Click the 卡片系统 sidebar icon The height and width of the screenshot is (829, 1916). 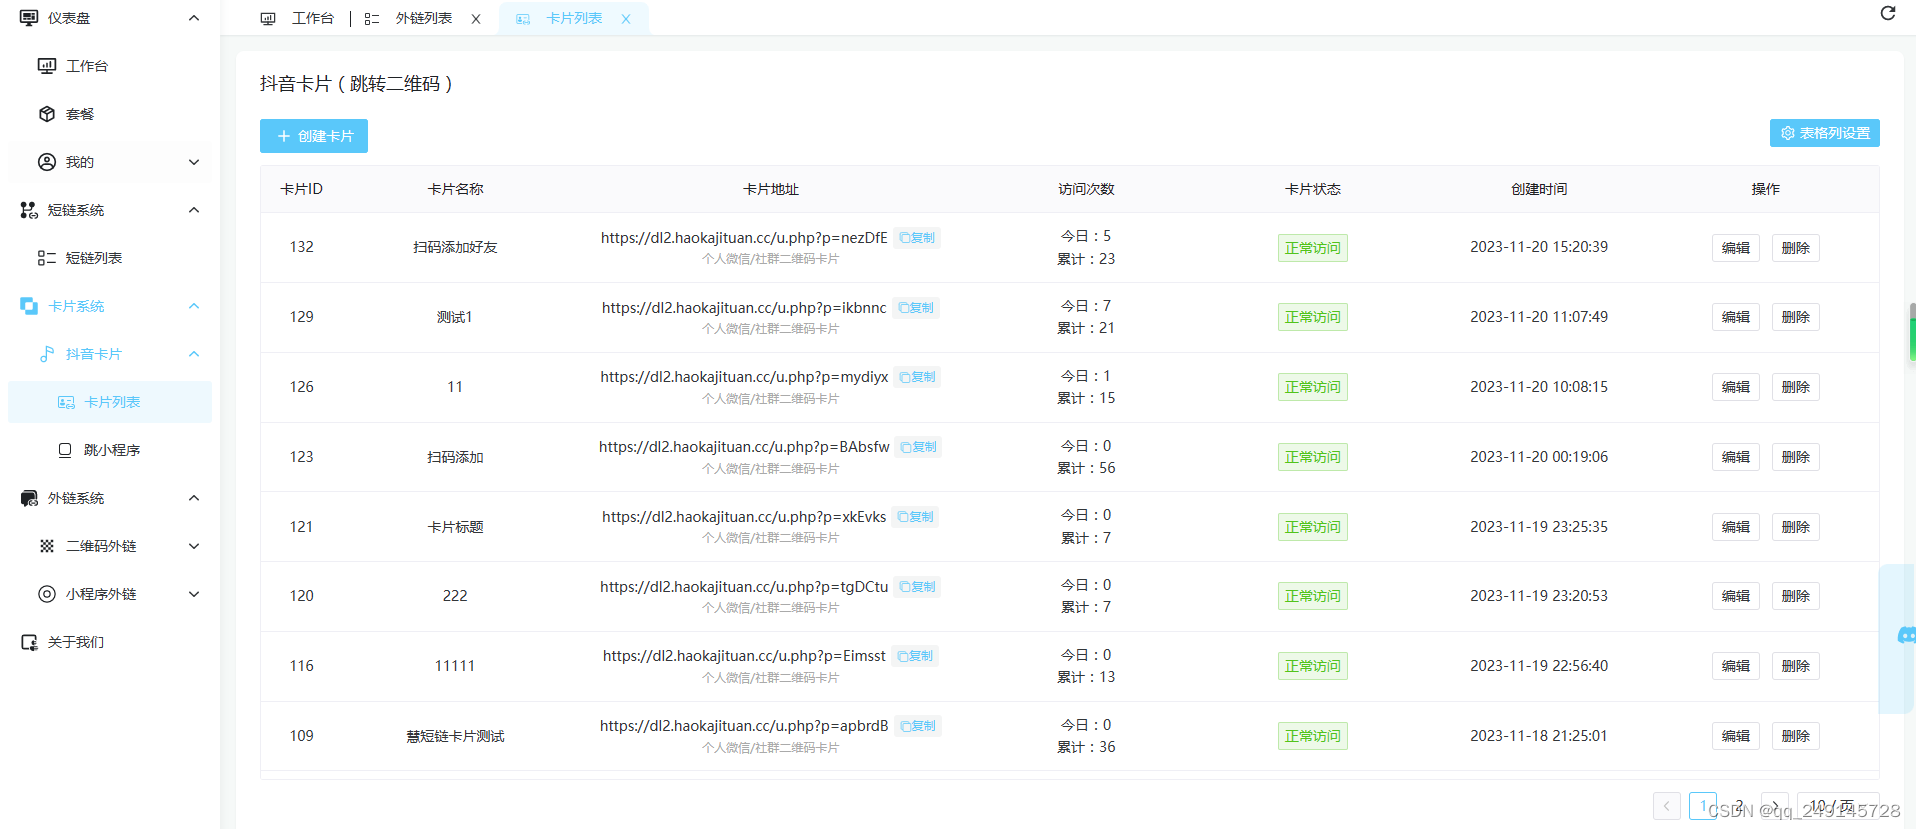pyautogui.click(x=29, y=306)
